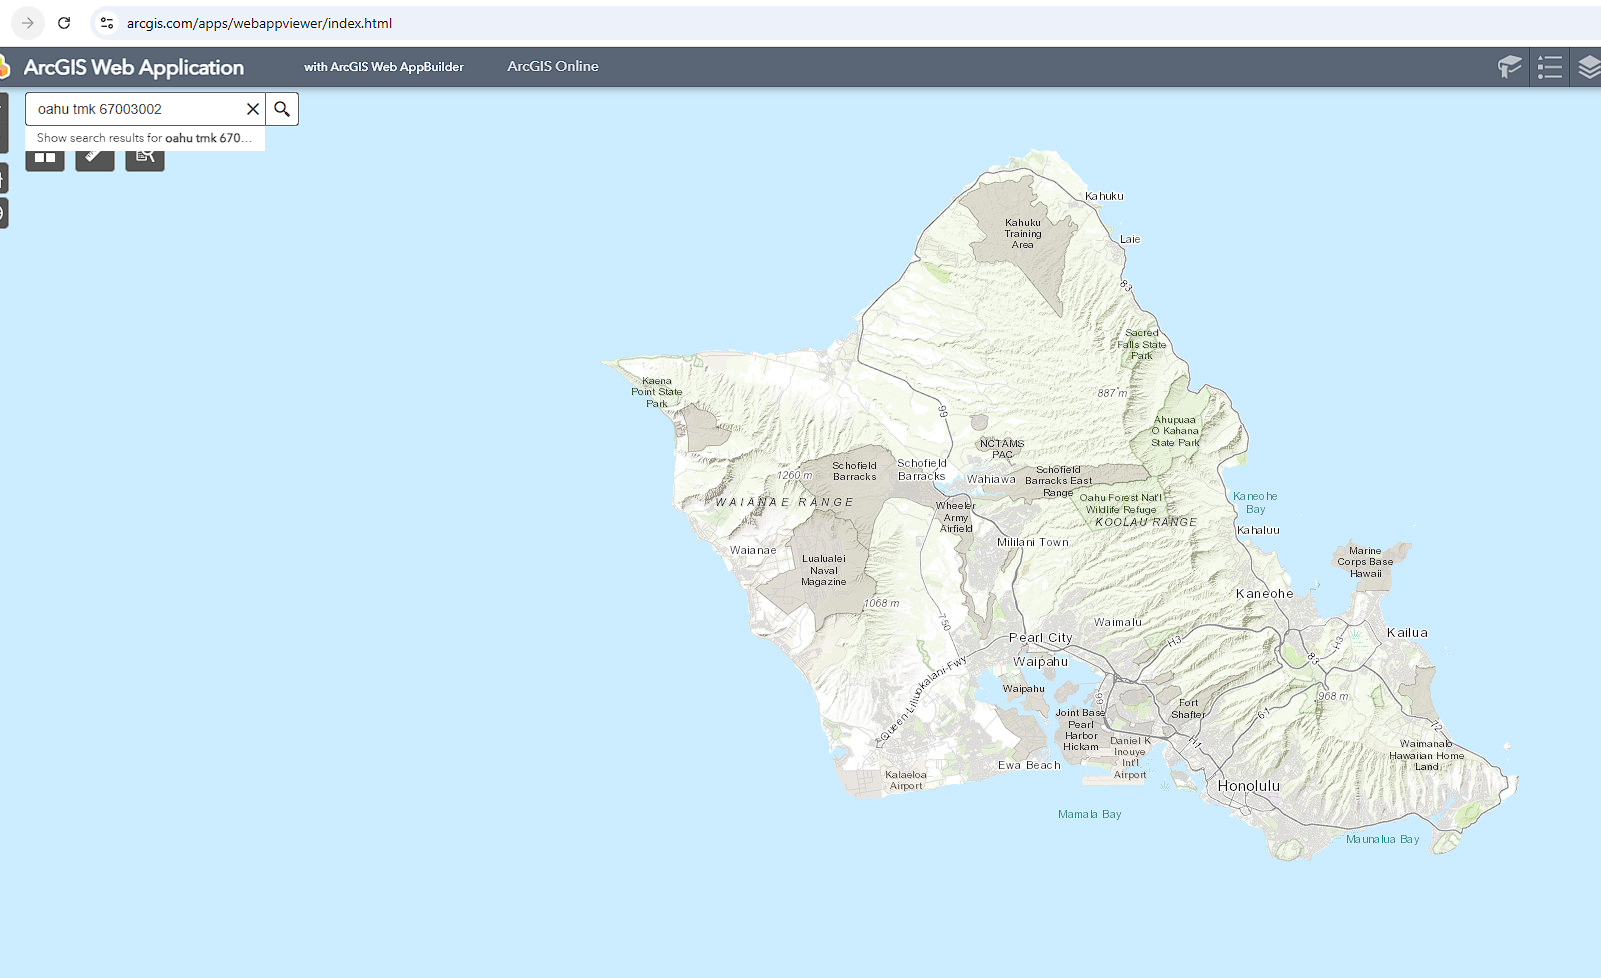1601x978 pixels.
Task: Click the Kahuku Training Area on map
Action: tap(1023, 234)
